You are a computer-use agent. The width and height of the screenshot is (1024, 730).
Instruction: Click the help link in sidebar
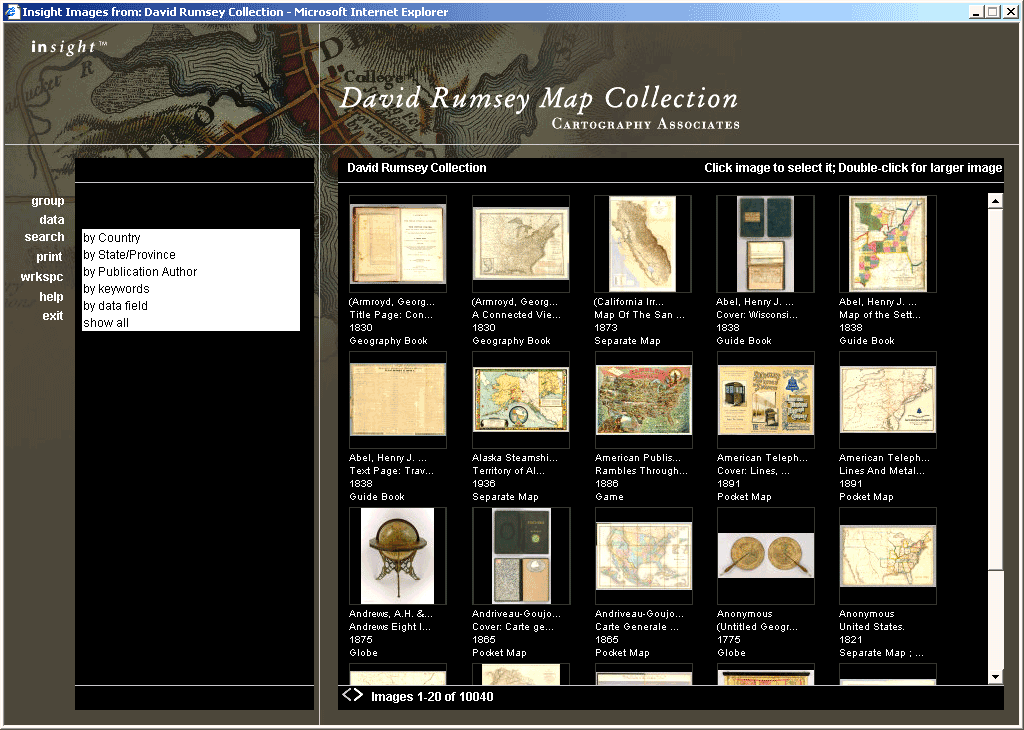pos(51,297)
